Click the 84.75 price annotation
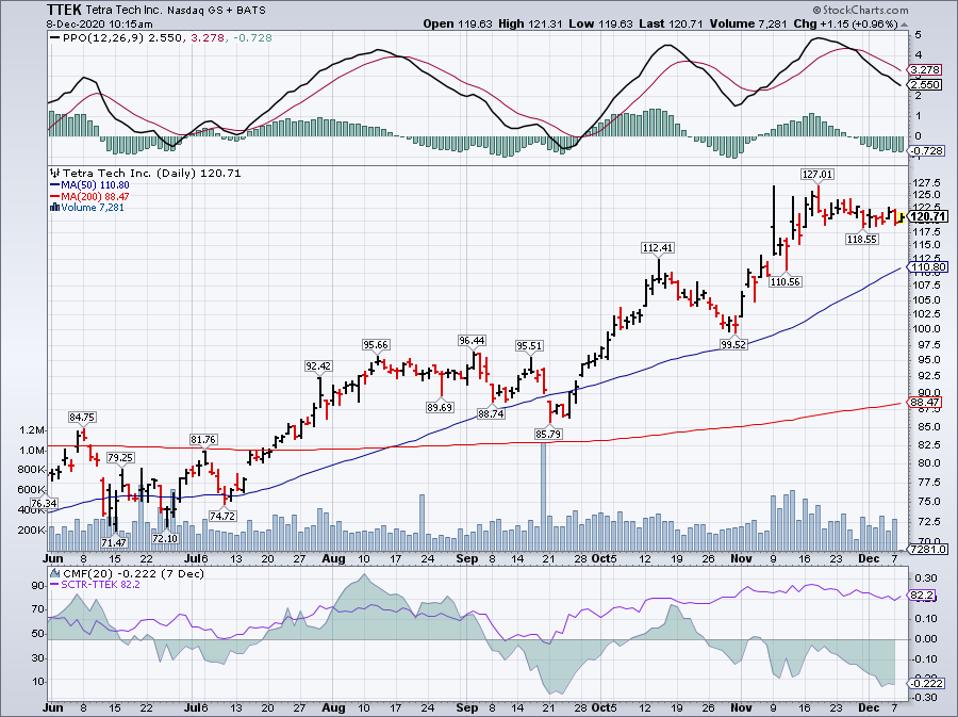958x717 pixels. tap(82, 417)
